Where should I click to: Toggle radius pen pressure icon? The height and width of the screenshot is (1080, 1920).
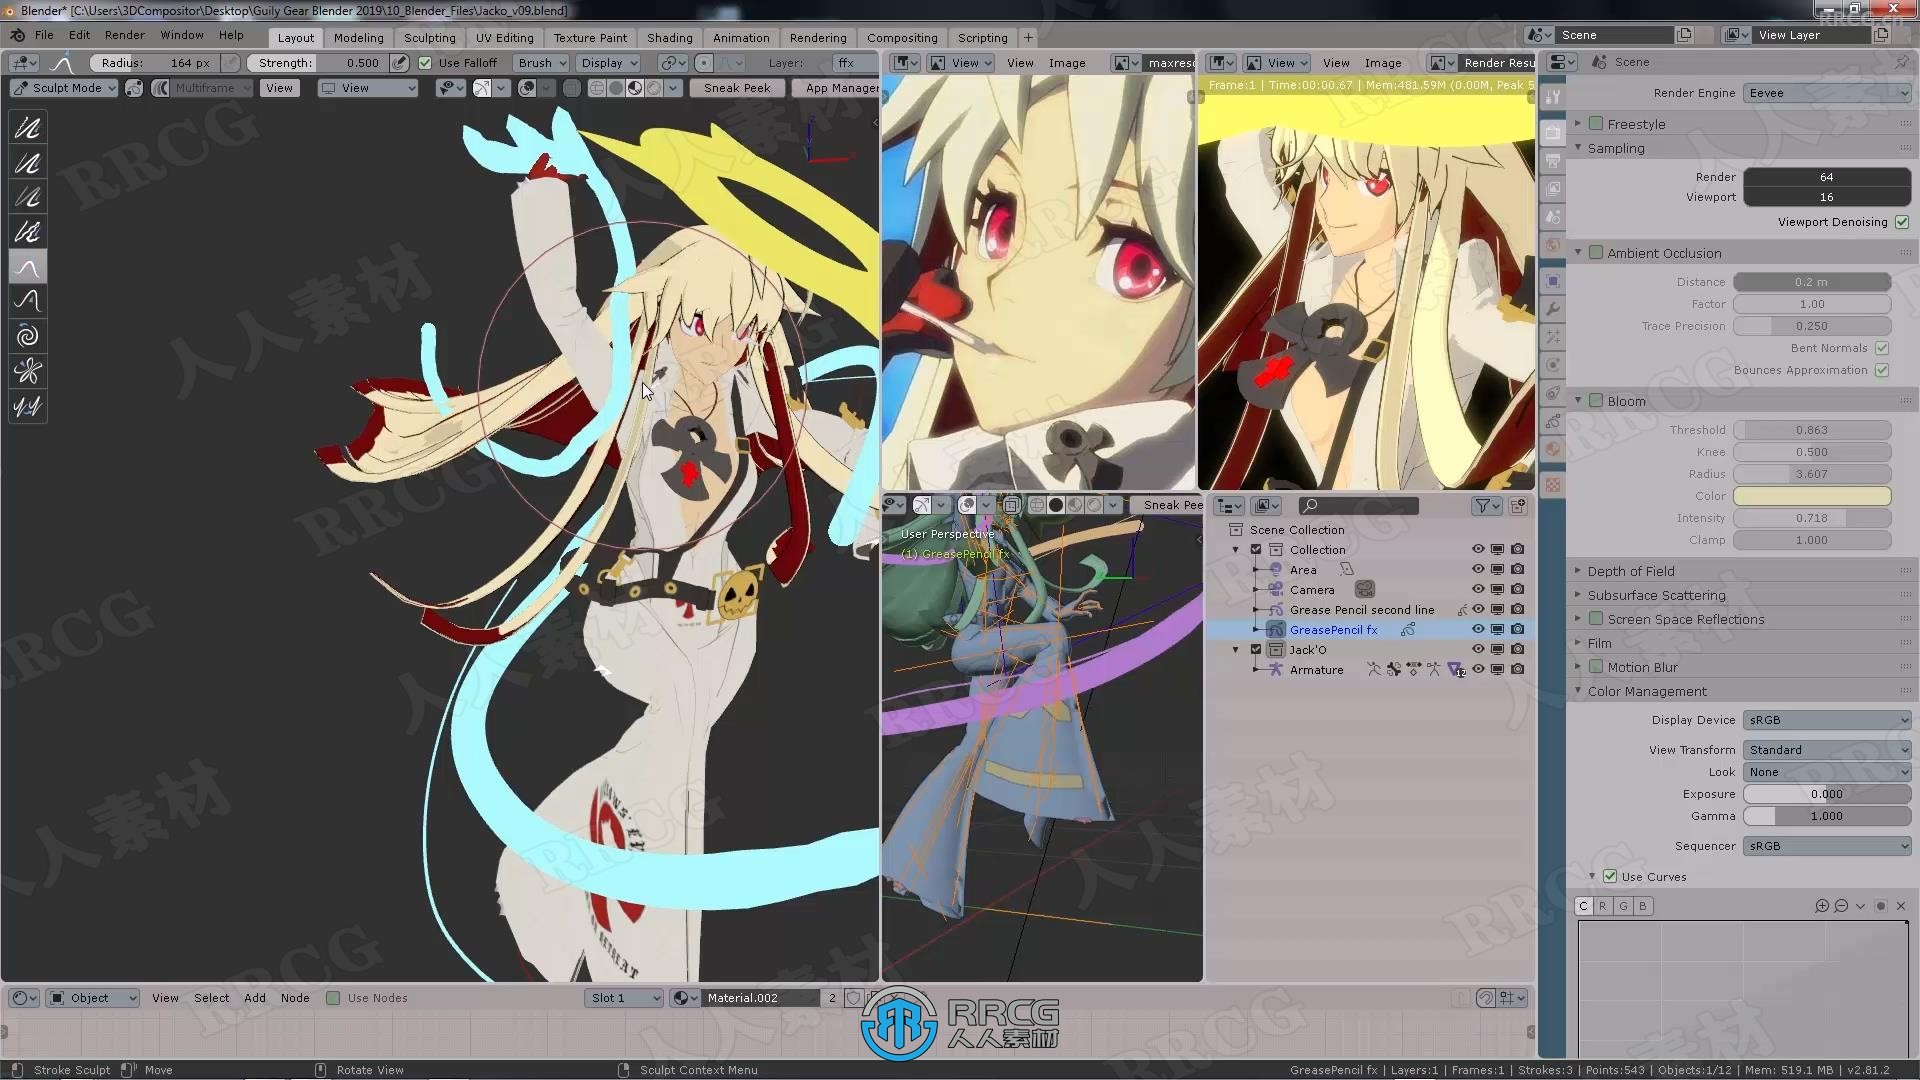tap(230, 63)
